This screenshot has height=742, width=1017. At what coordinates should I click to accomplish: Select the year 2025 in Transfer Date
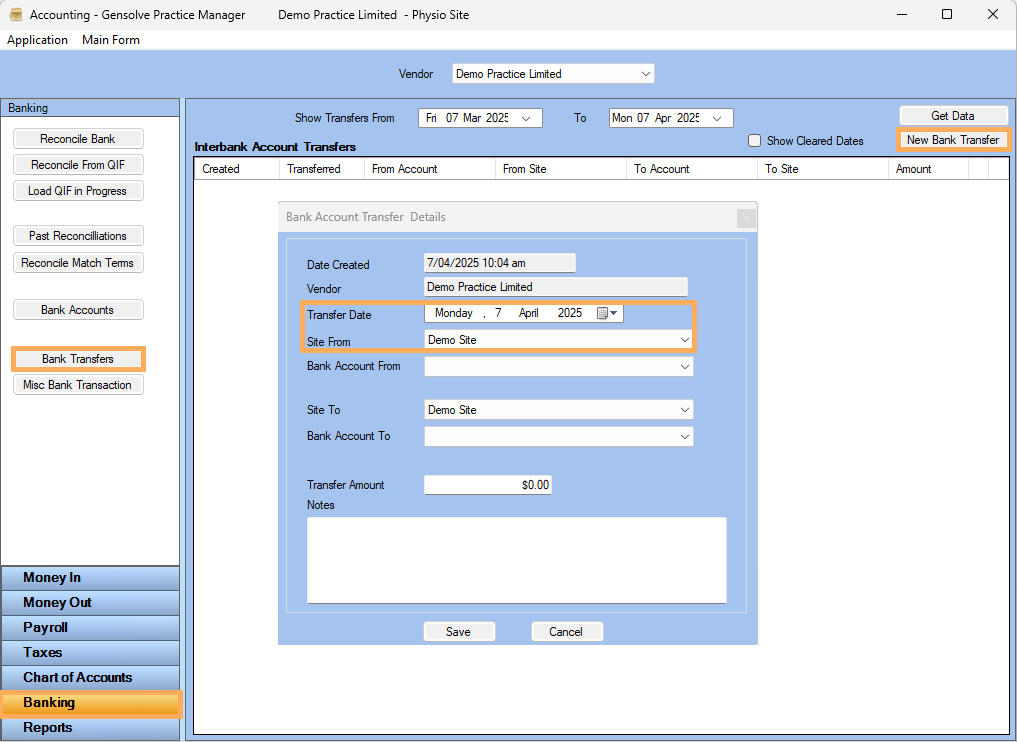pyautogui.click(x=569, y=313)
